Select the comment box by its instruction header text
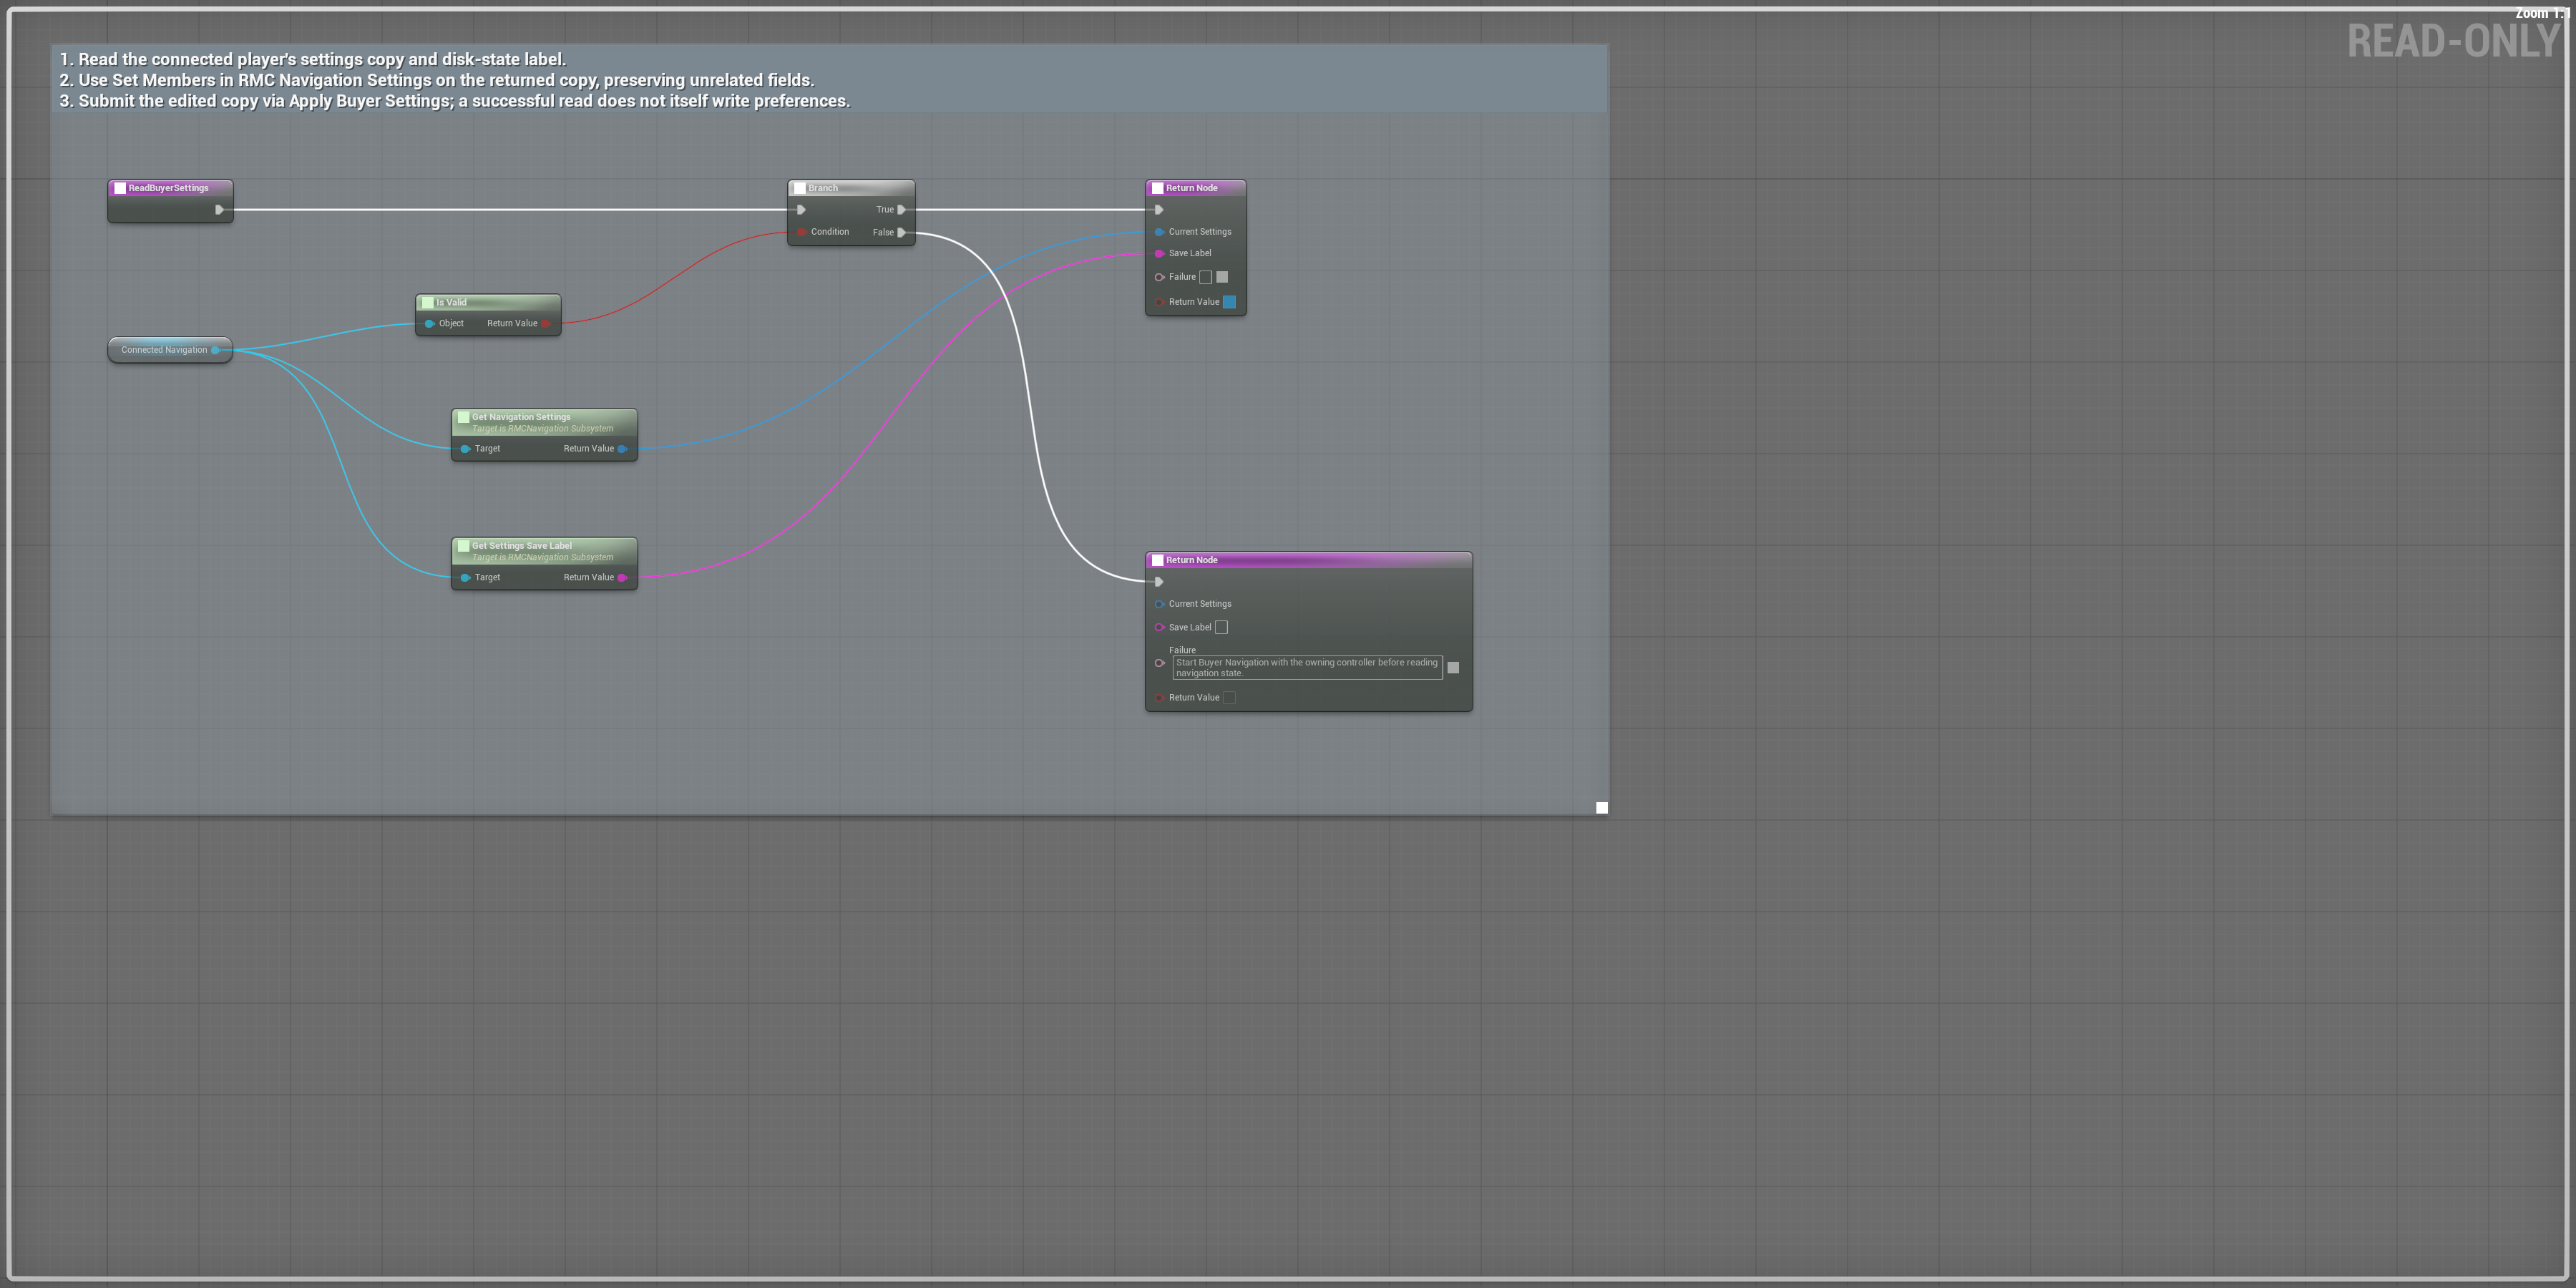 455,80
